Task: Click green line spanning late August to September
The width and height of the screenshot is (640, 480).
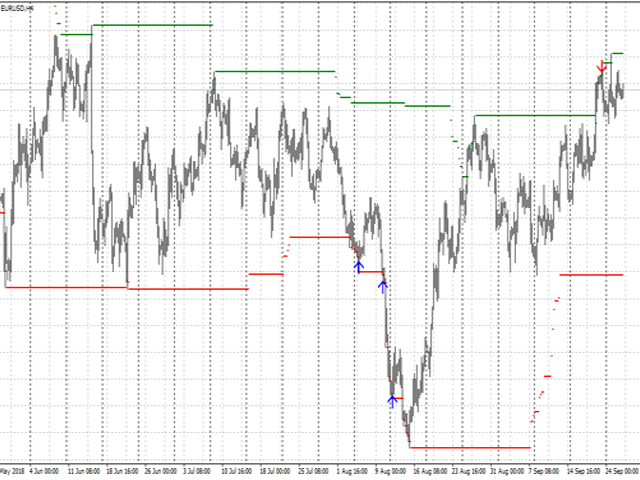Action: point(535,116)
